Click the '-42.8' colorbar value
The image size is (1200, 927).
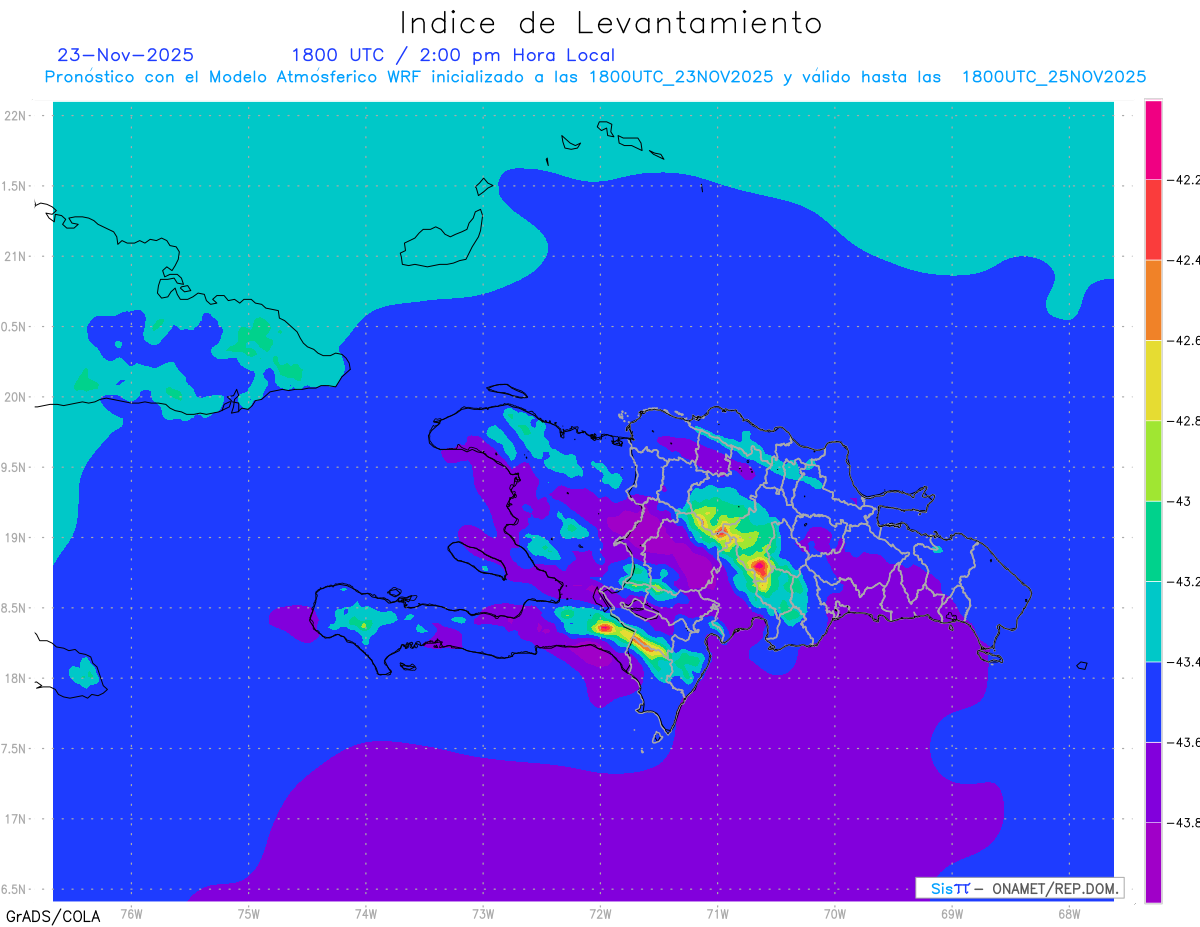click(x=1184, y=421)
